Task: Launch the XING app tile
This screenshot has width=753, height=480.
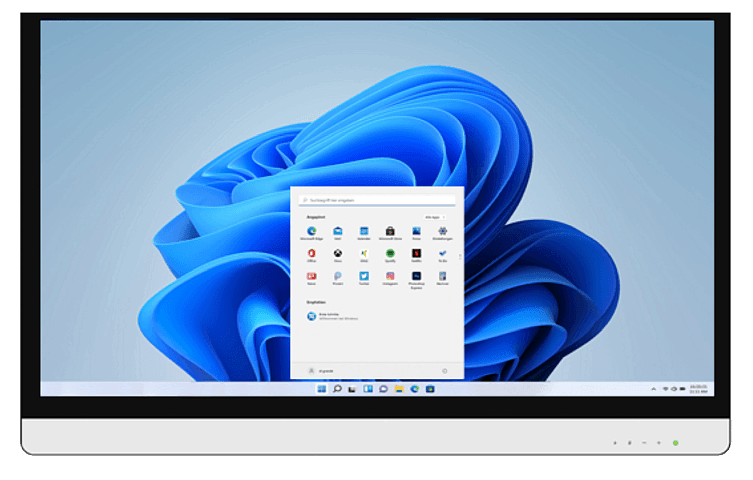Action: (364, 255)
